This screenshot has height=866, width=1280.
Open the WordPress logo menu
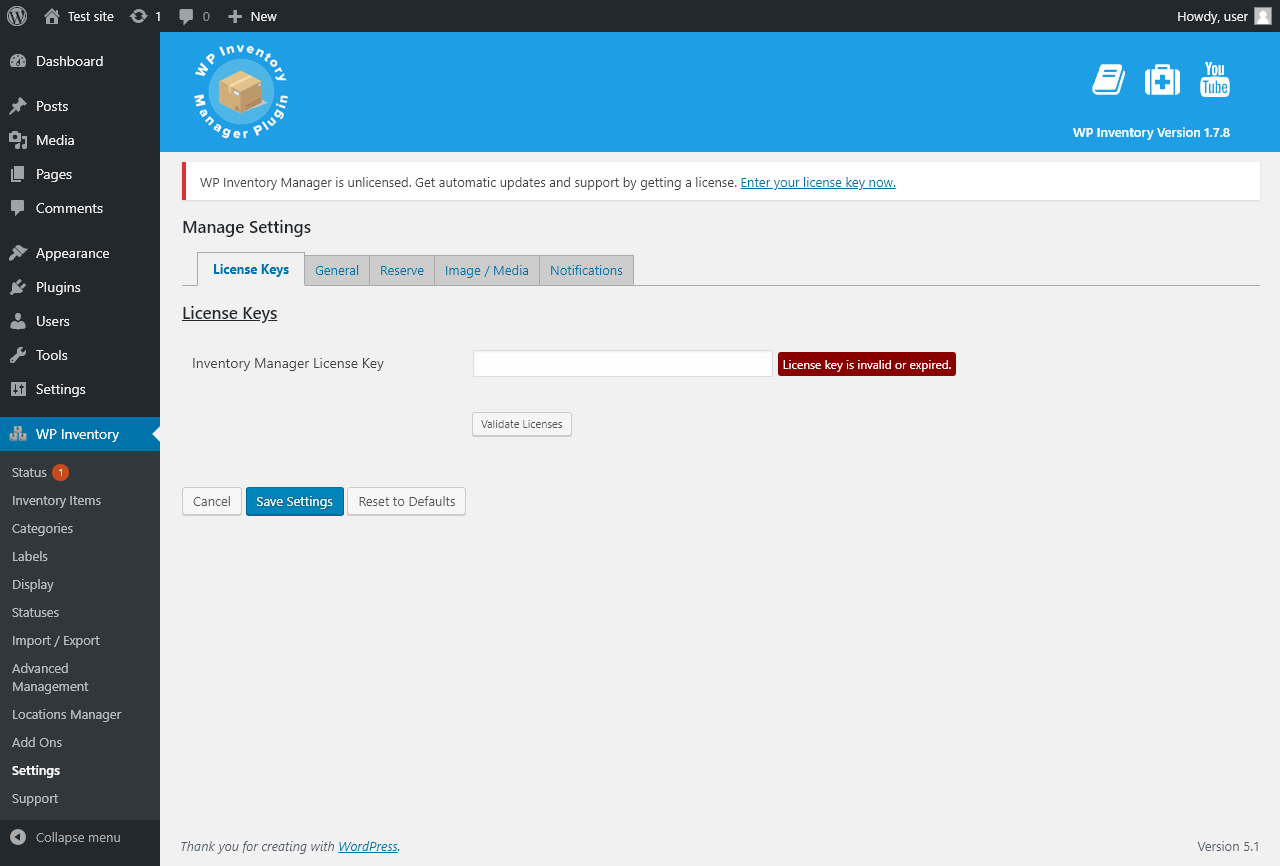pyautogui.click(x=17, y=16)
